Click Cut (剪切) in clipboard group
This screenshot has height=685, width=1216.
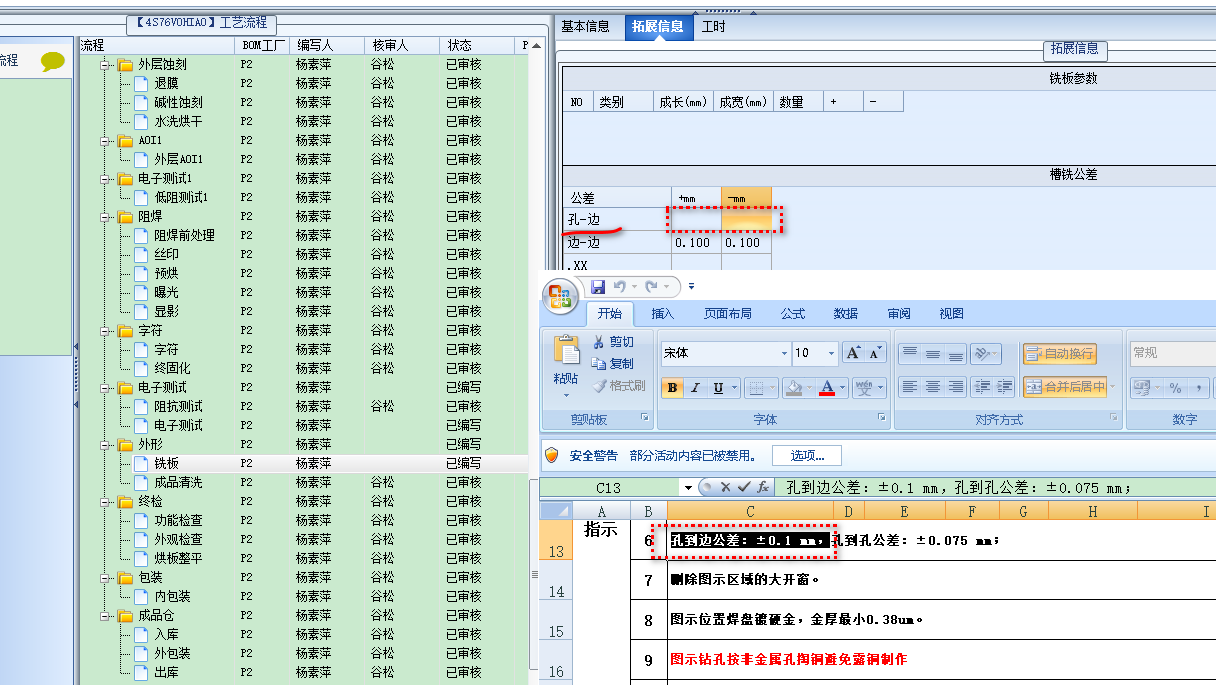click(612, 342)
